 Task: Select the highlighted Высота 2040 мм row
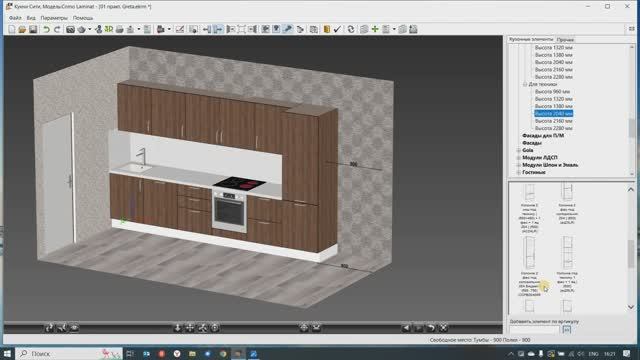click(553, 113)
